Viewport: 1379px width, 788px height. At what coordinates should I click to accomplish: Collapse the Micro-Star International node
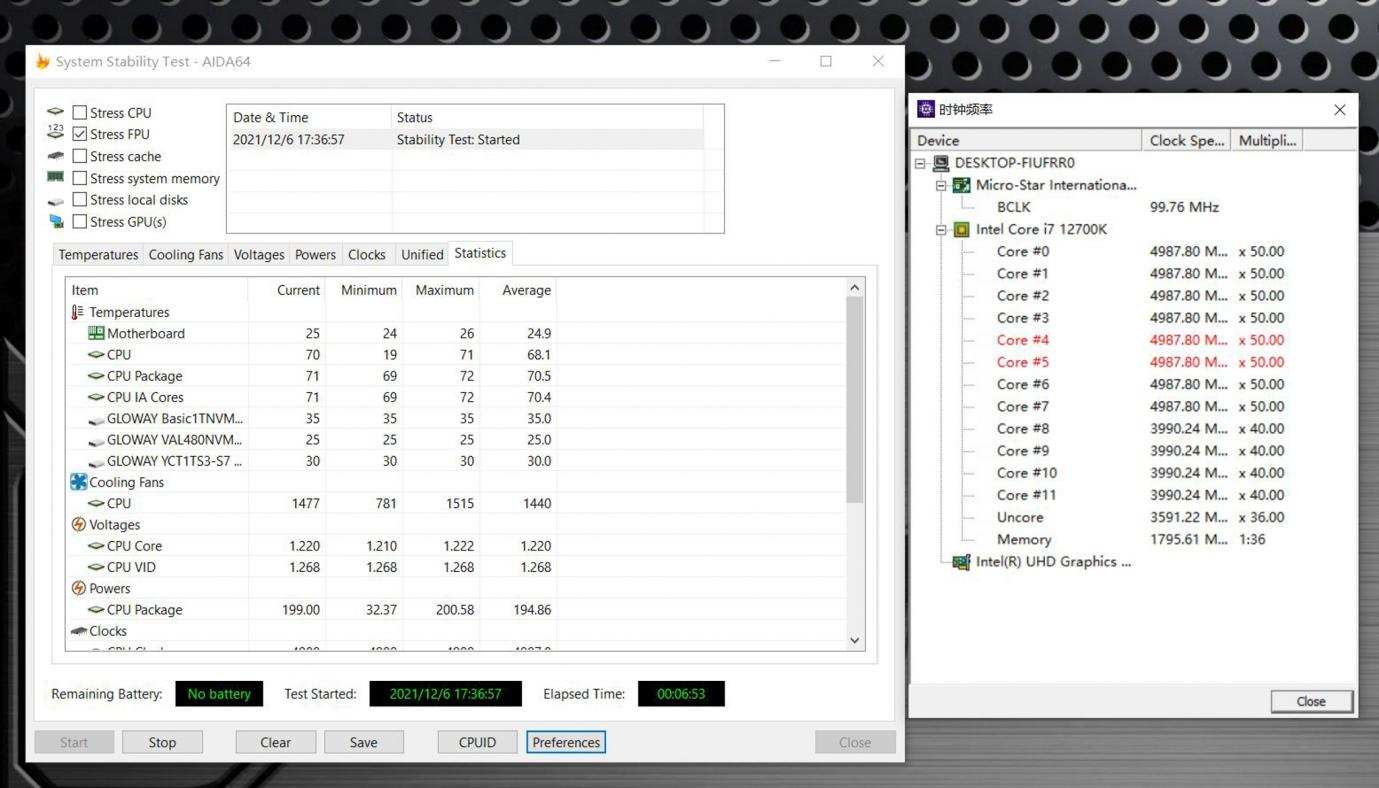(x=941, y=185)
